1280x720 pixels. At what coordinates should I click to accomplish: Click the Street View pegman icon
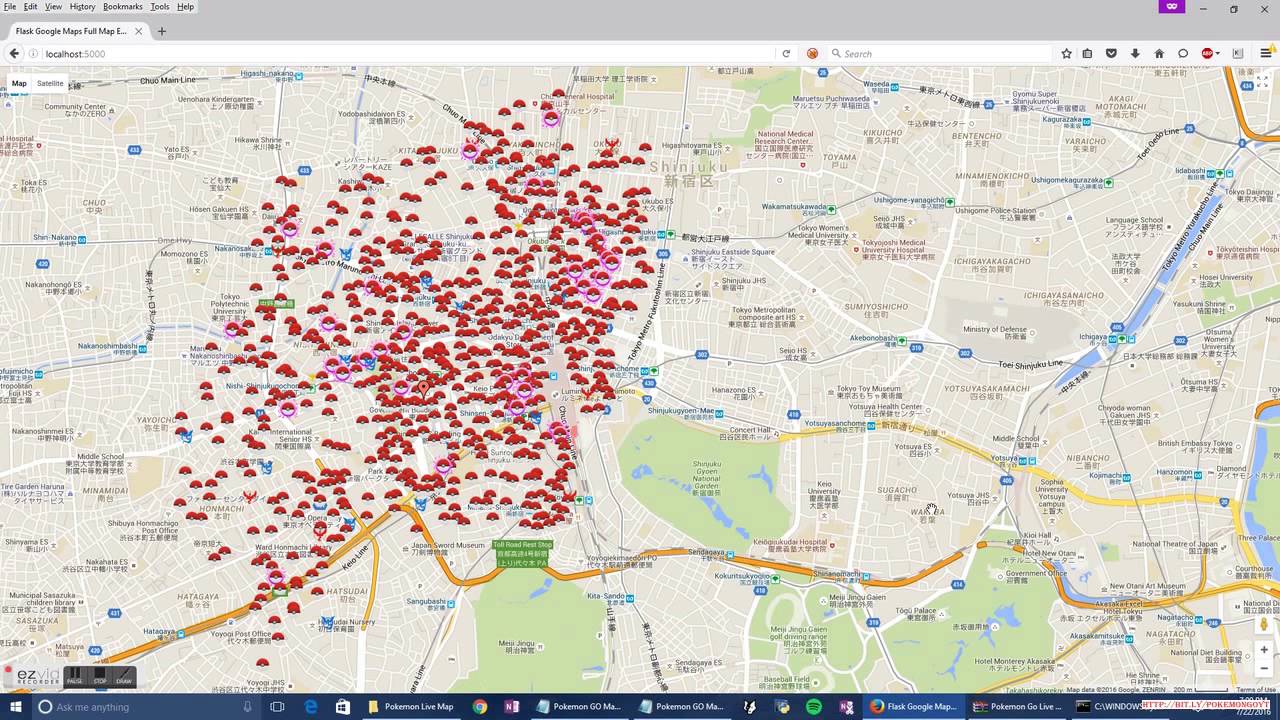coord(1264,624)
